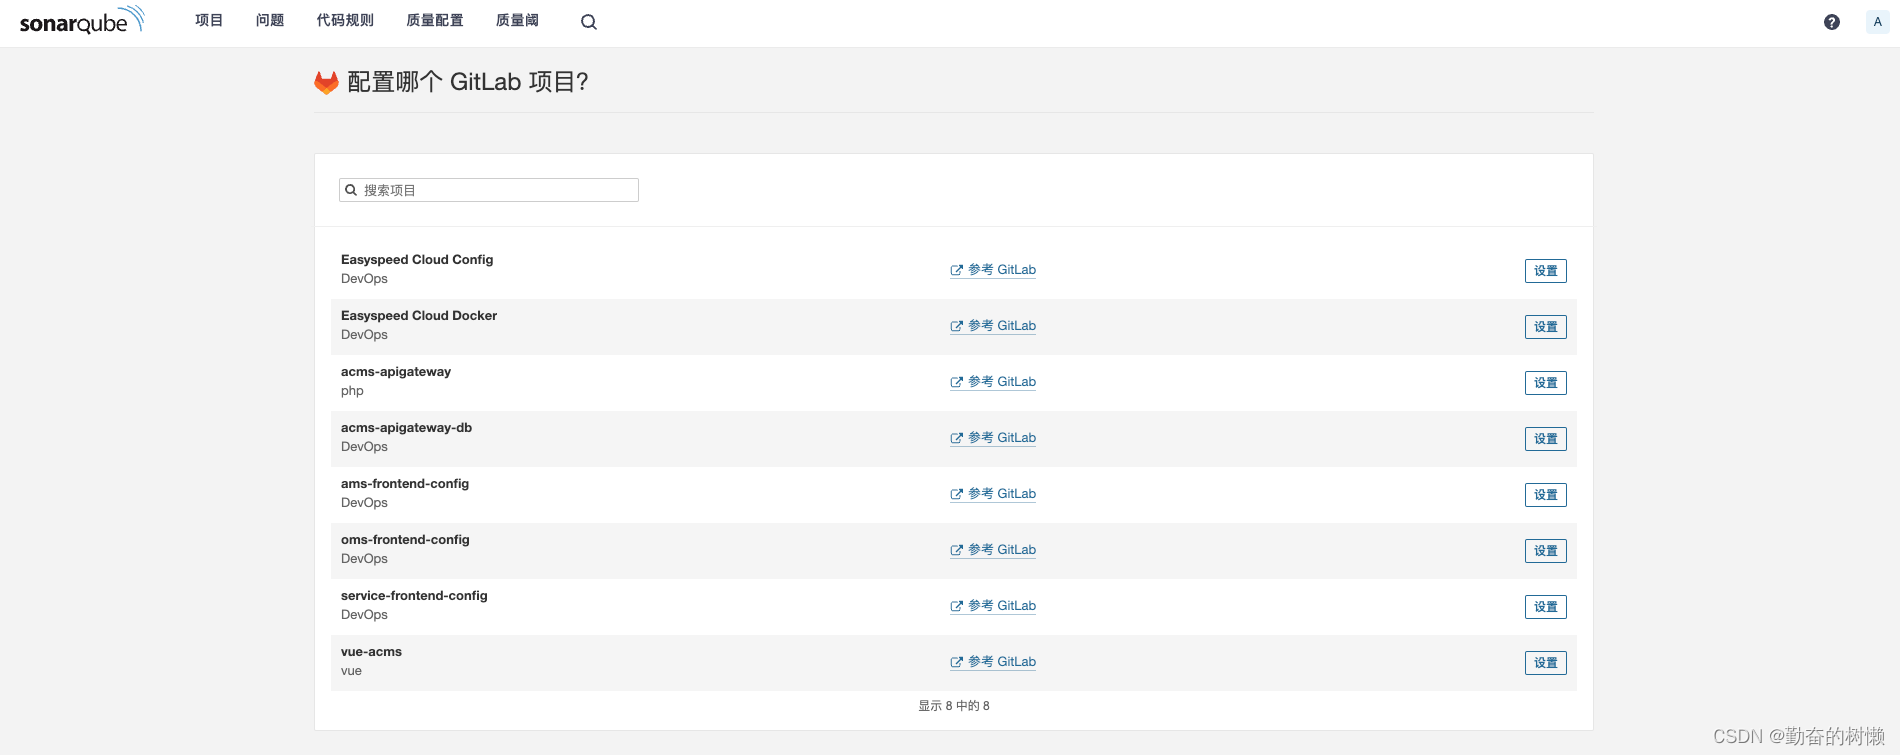
Task: Open 参考 GitLab link for vue-acms
Action: [x=993, y=662]
